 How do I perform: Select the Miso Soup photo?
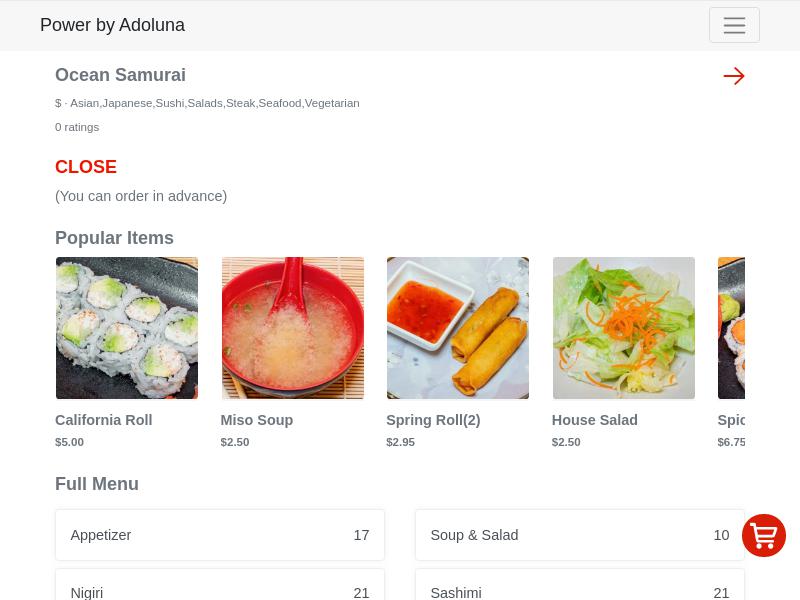pyautogui.click(x=292, y=328)
